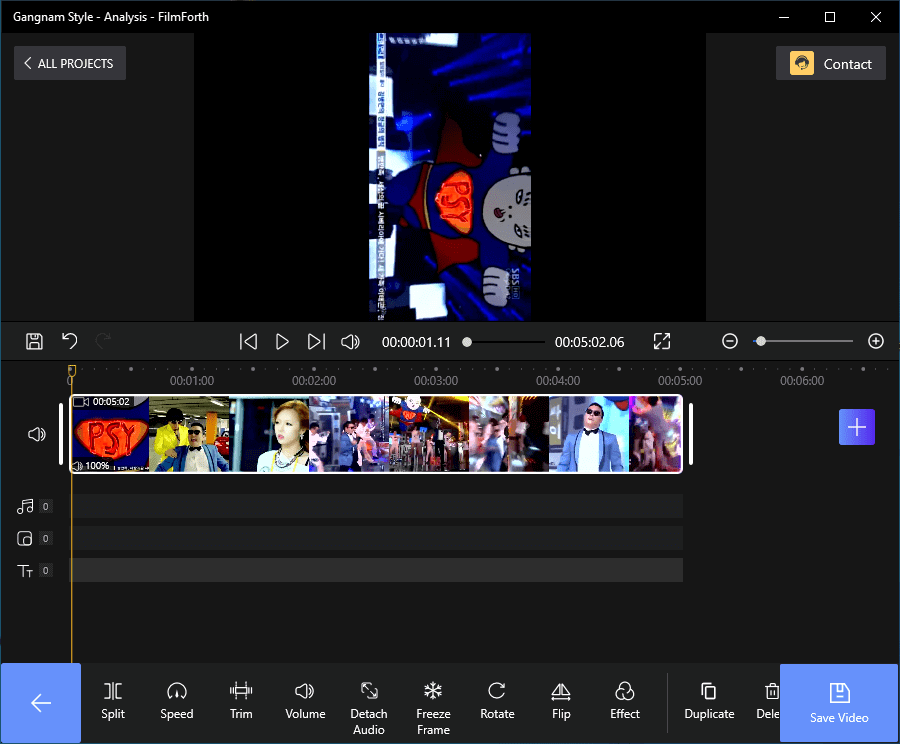
Task: Open the Trim tool
Action: point(241,701)
